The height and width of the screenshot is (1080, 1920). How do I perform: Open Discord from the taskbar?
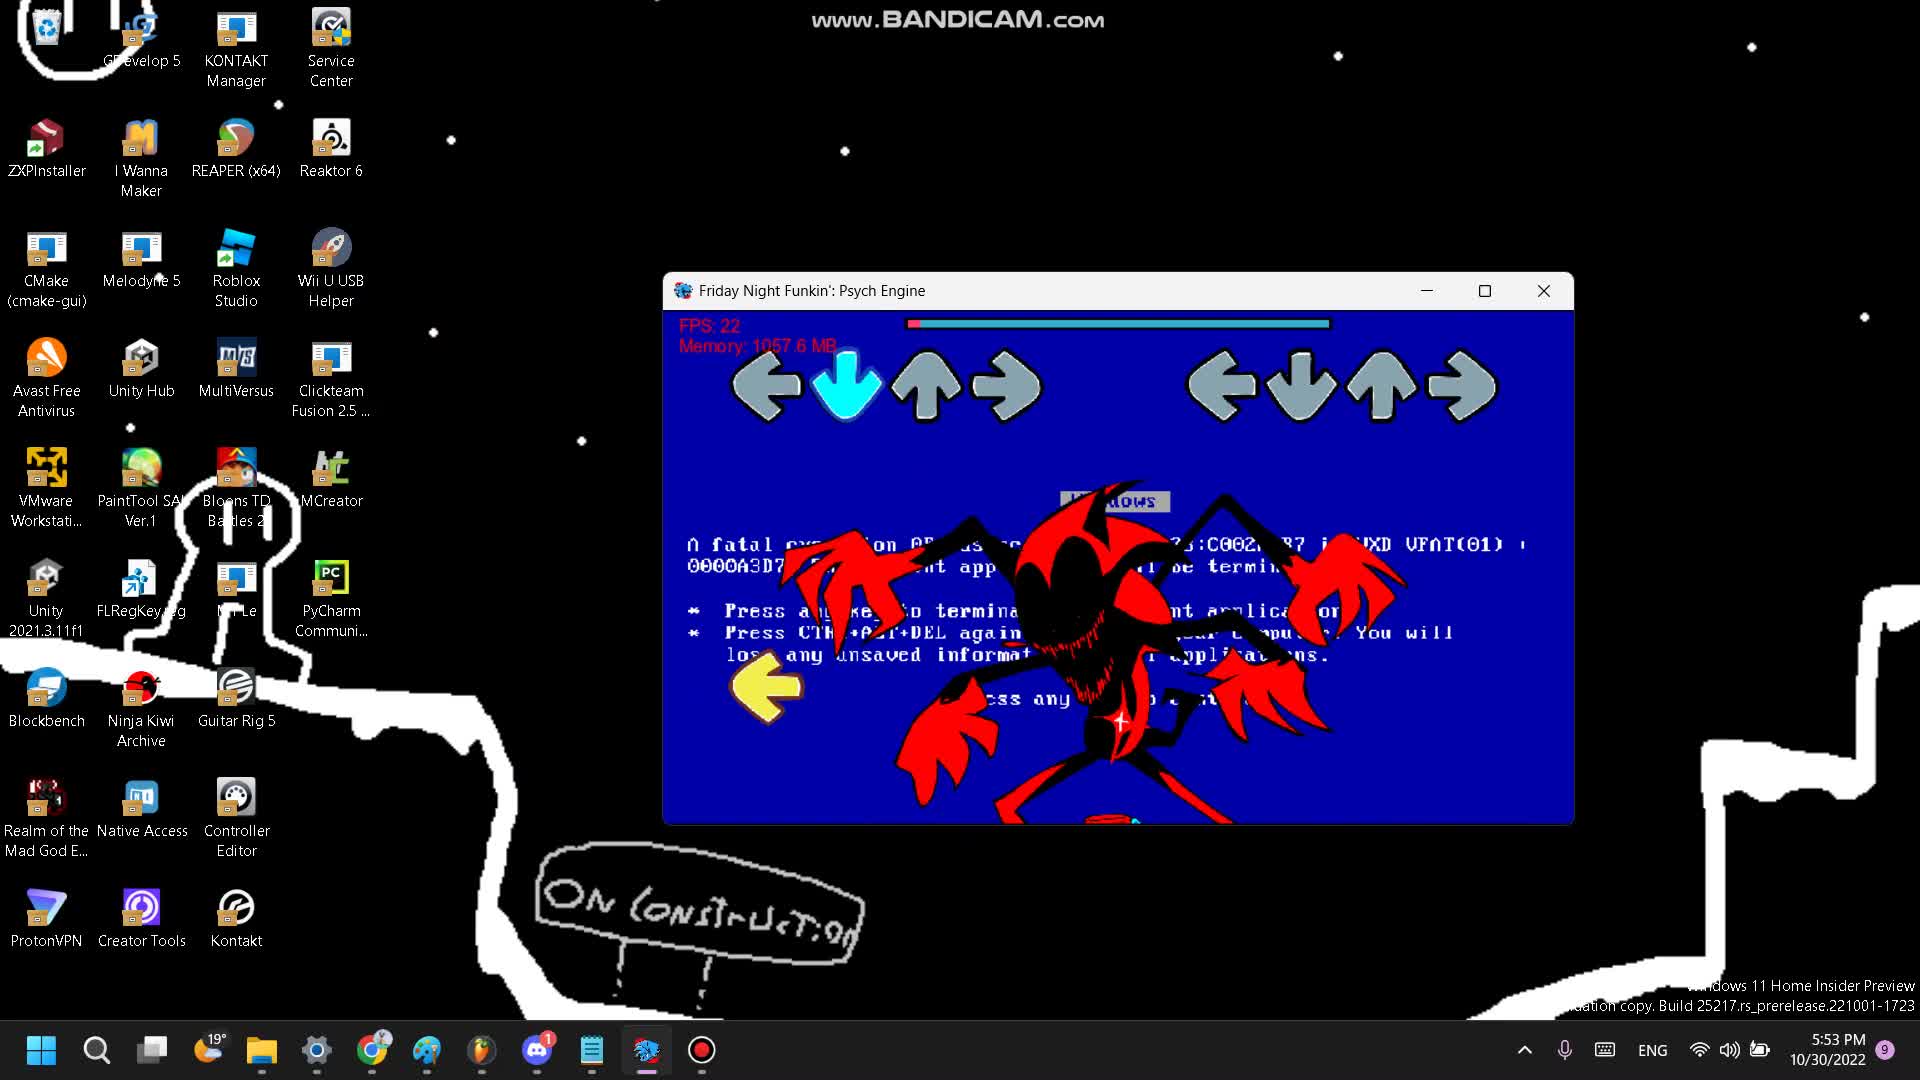click(x=537, y=1050)
